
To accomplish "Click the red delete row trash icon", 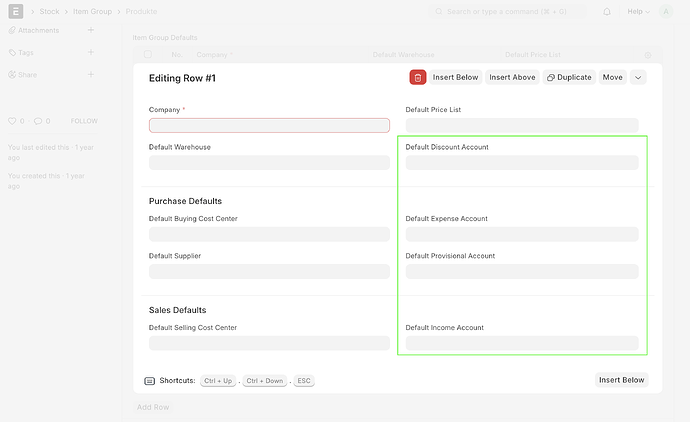I will point(418,77).
